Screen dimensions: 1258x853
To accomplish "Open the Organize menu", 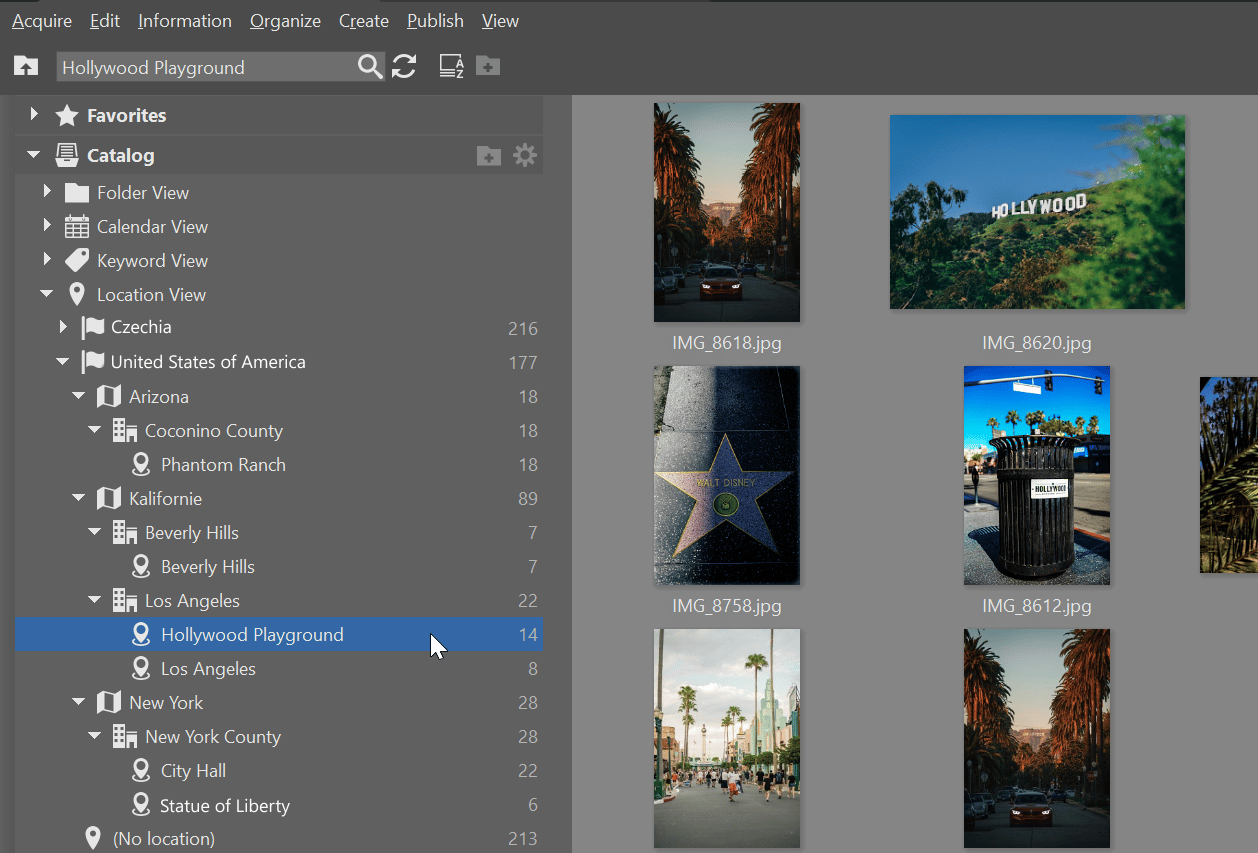I will tap(285, 20).
